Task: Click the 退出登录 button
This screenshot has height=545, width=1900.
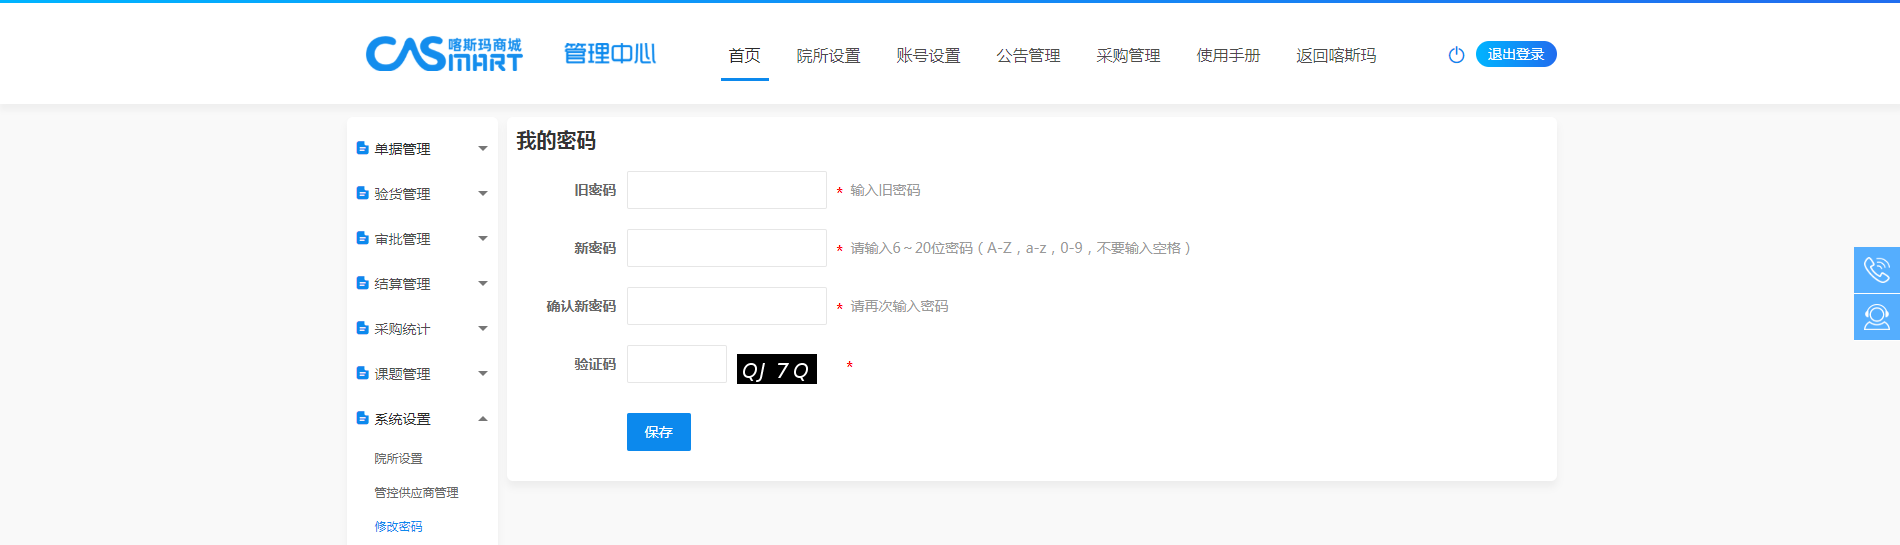Action: click(1515, 54)
